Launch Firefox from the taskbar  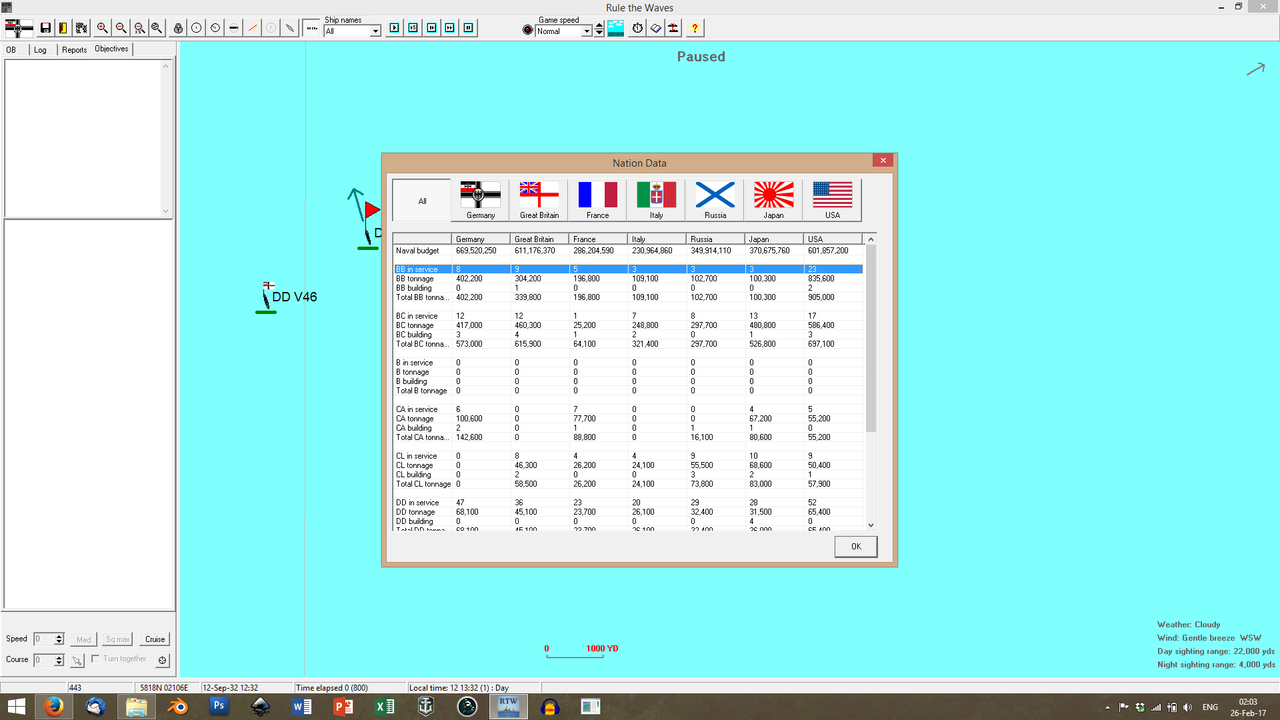click(x=53, y=706)
